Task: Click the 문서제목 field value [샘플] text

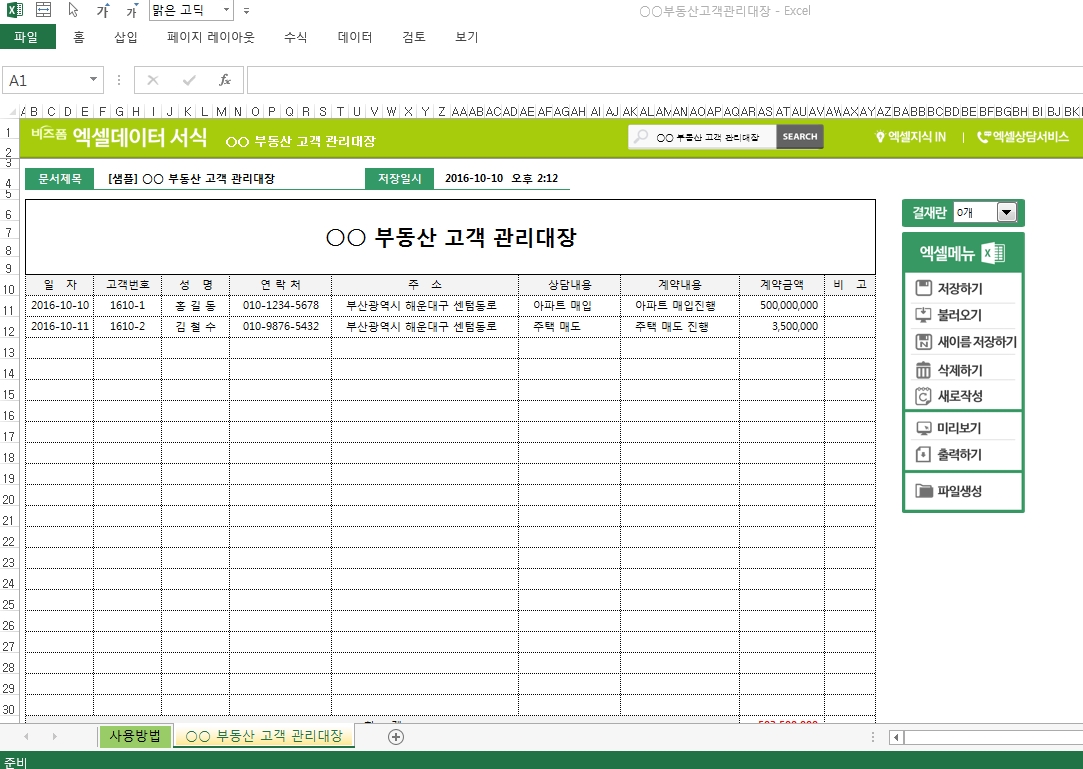Action: [191, 178]
